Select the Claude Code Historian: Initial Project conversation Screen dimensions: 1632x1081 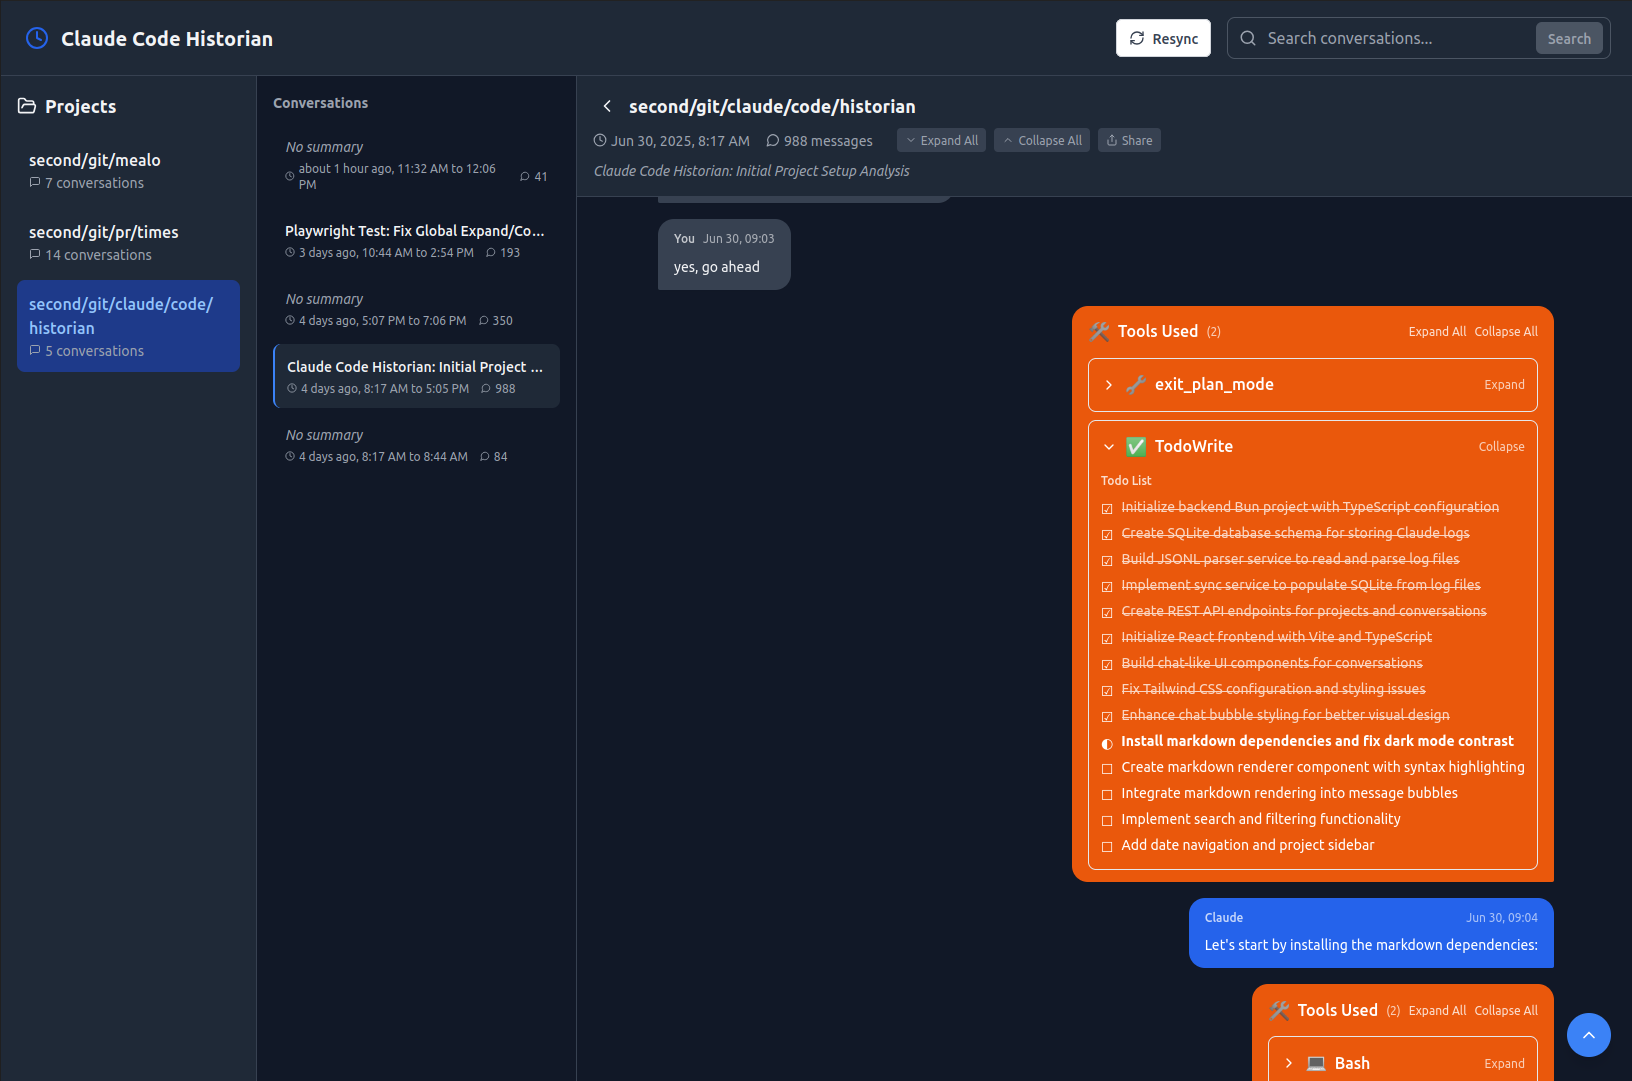point(416,376)
